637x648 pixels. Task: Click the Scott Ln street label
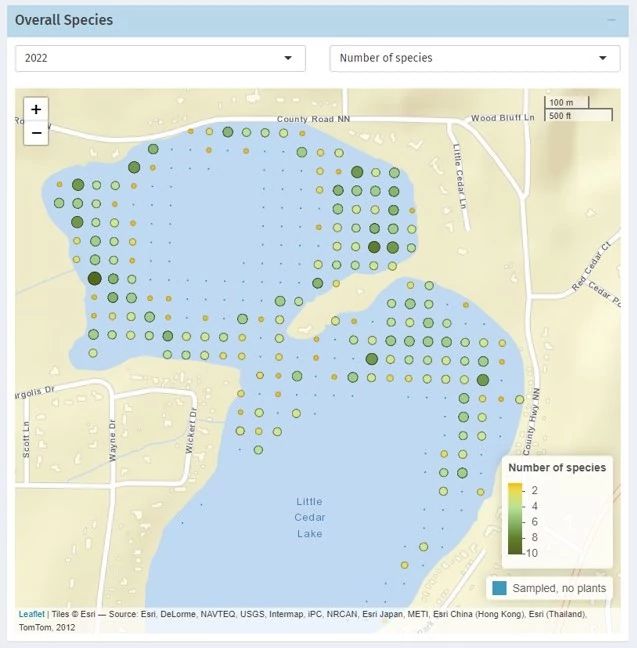click(x=27, y=436)
